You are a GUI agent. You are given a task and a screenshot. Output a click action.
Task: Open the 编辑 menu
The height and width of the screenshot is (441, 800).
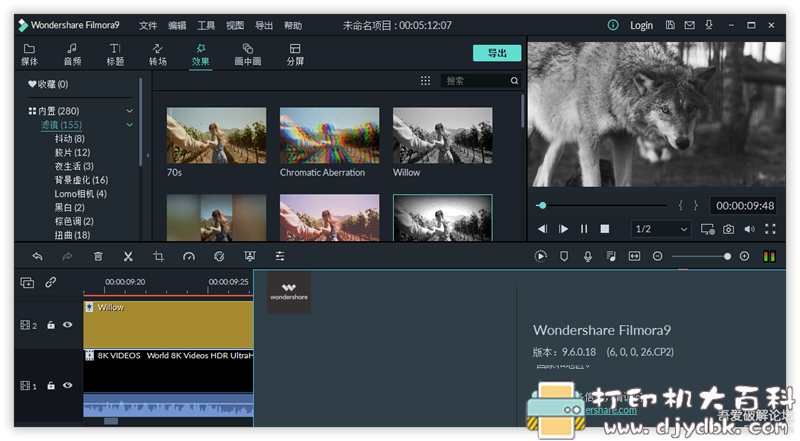pos(177,26)
